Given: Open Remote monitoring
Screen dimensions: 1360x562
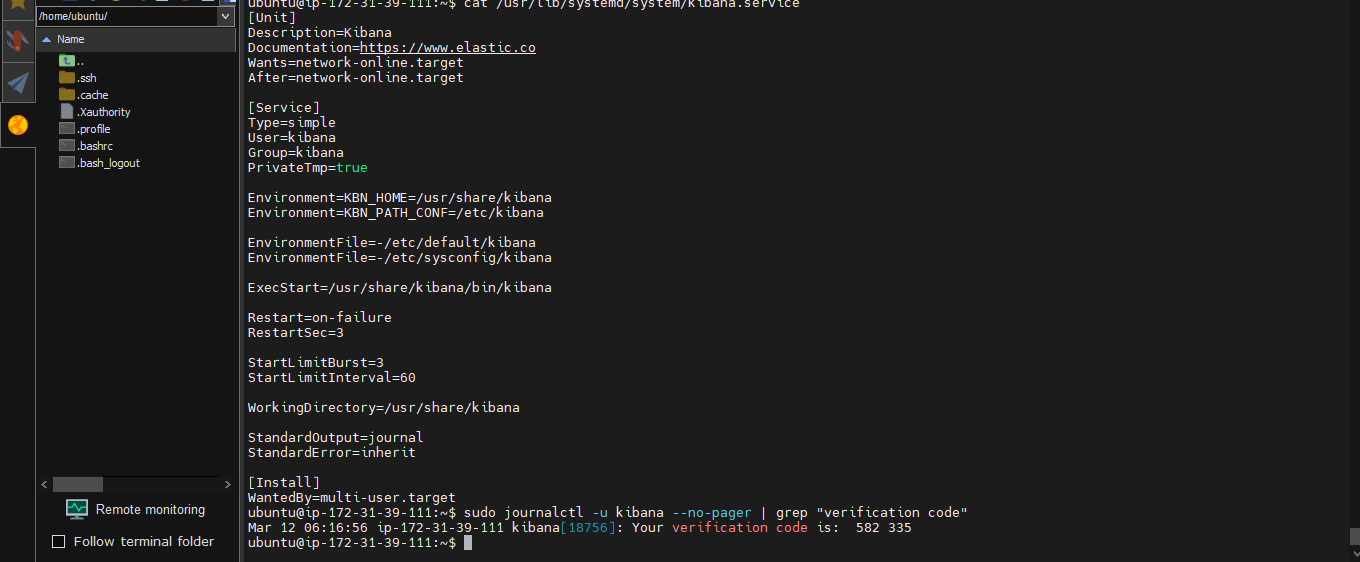Looking at the screenshot, I should [135, 509].
